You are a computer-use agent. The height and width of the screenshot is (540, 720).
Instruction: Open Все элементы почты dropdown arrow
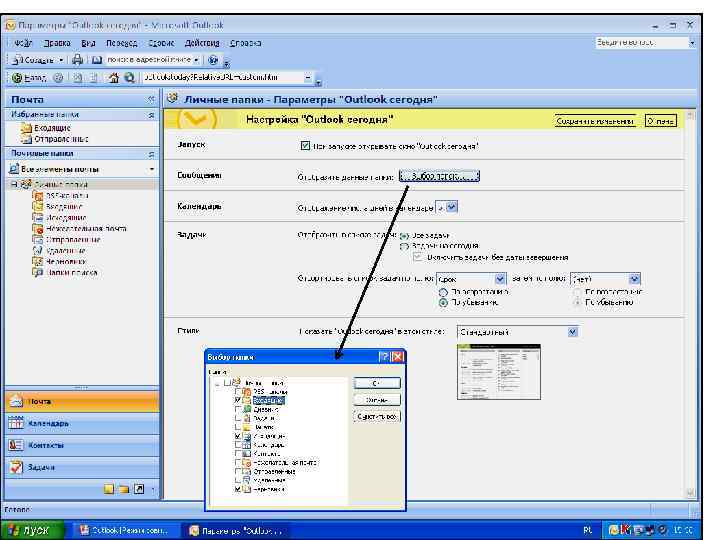click(x=152, y=169)
